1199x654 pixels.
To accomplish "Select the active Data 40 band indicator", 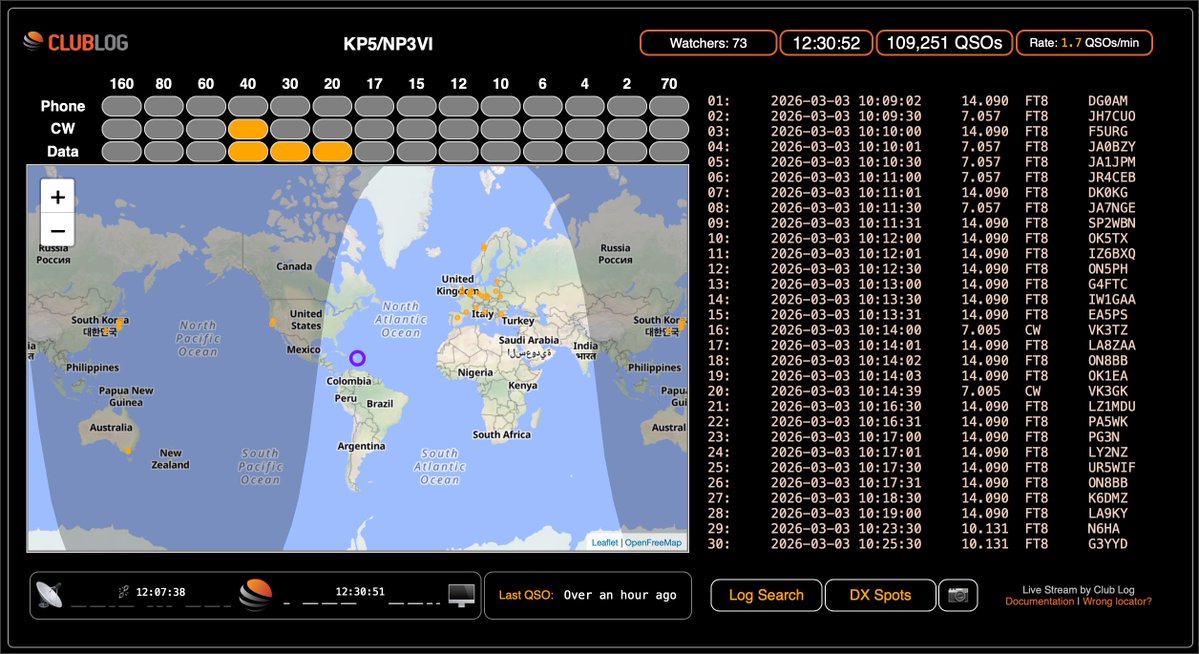I will coord(248,151).
